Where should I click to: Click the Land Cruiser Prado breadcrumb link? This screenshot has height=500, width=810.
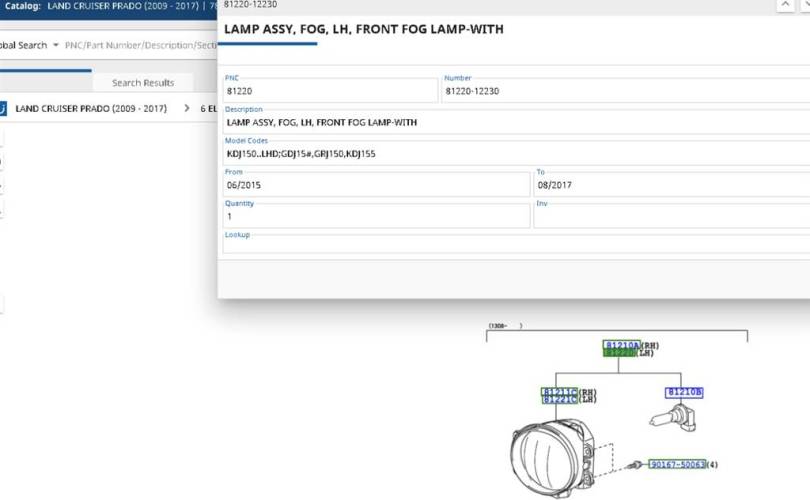click(91, 108)
